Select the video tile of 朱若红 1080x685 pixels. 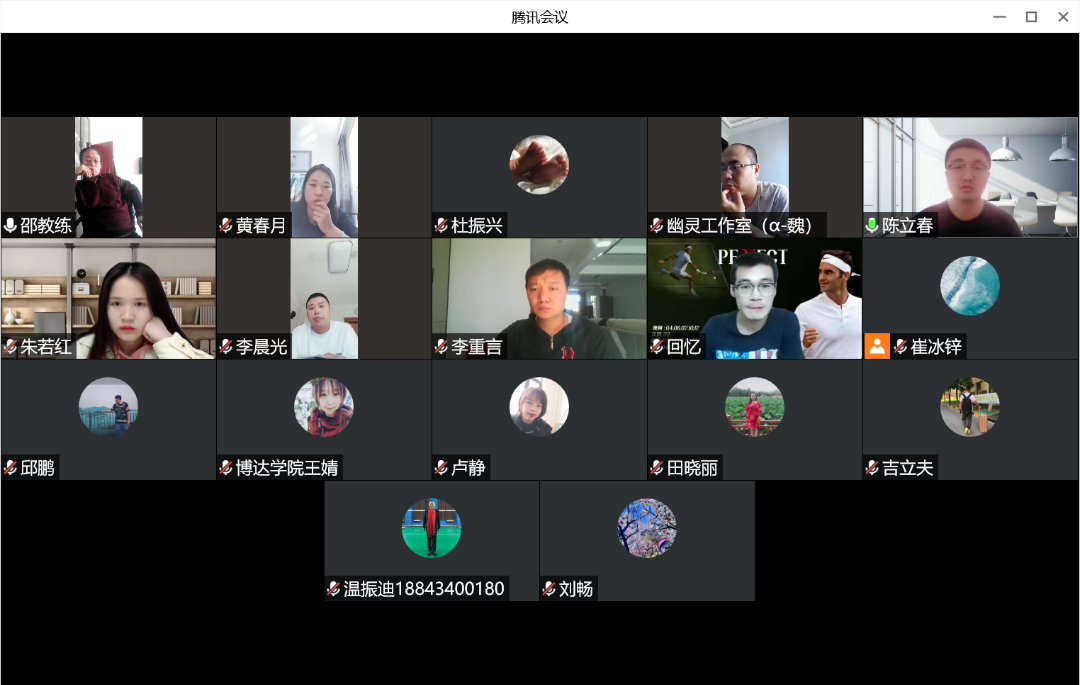[x=108, y=299]
